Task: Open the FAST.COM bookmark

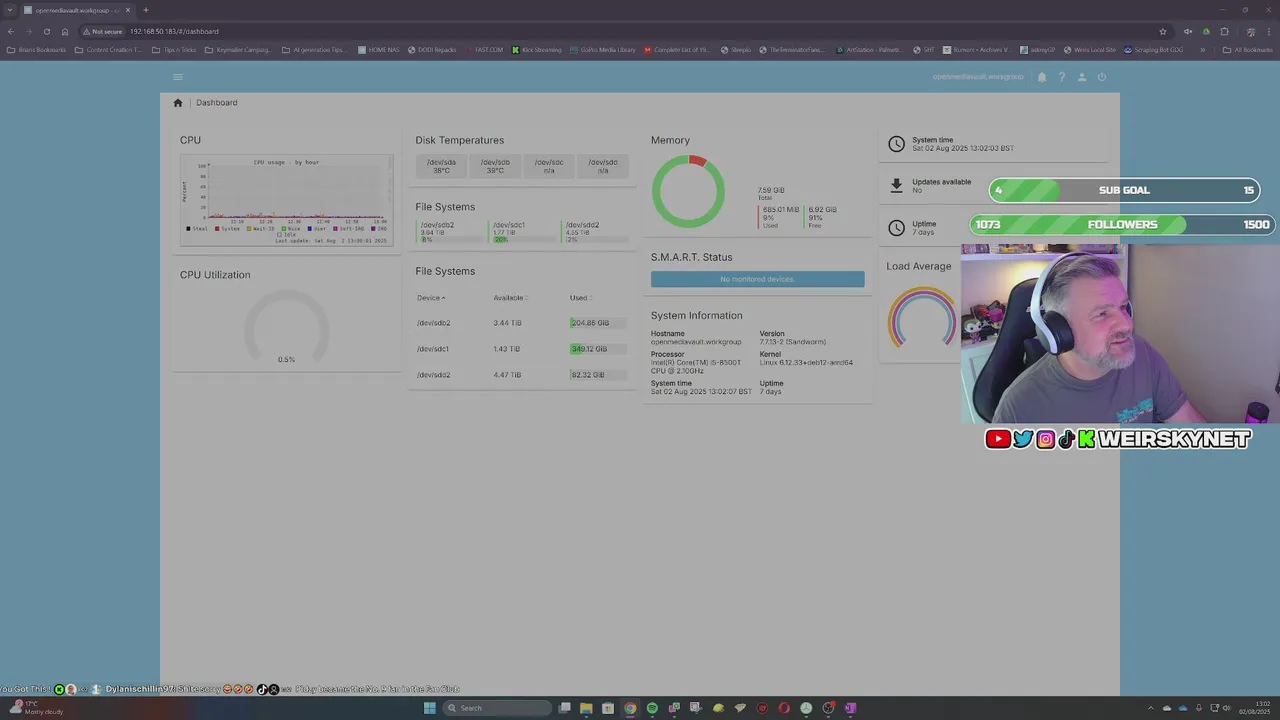Action: [x=483, y=50]
